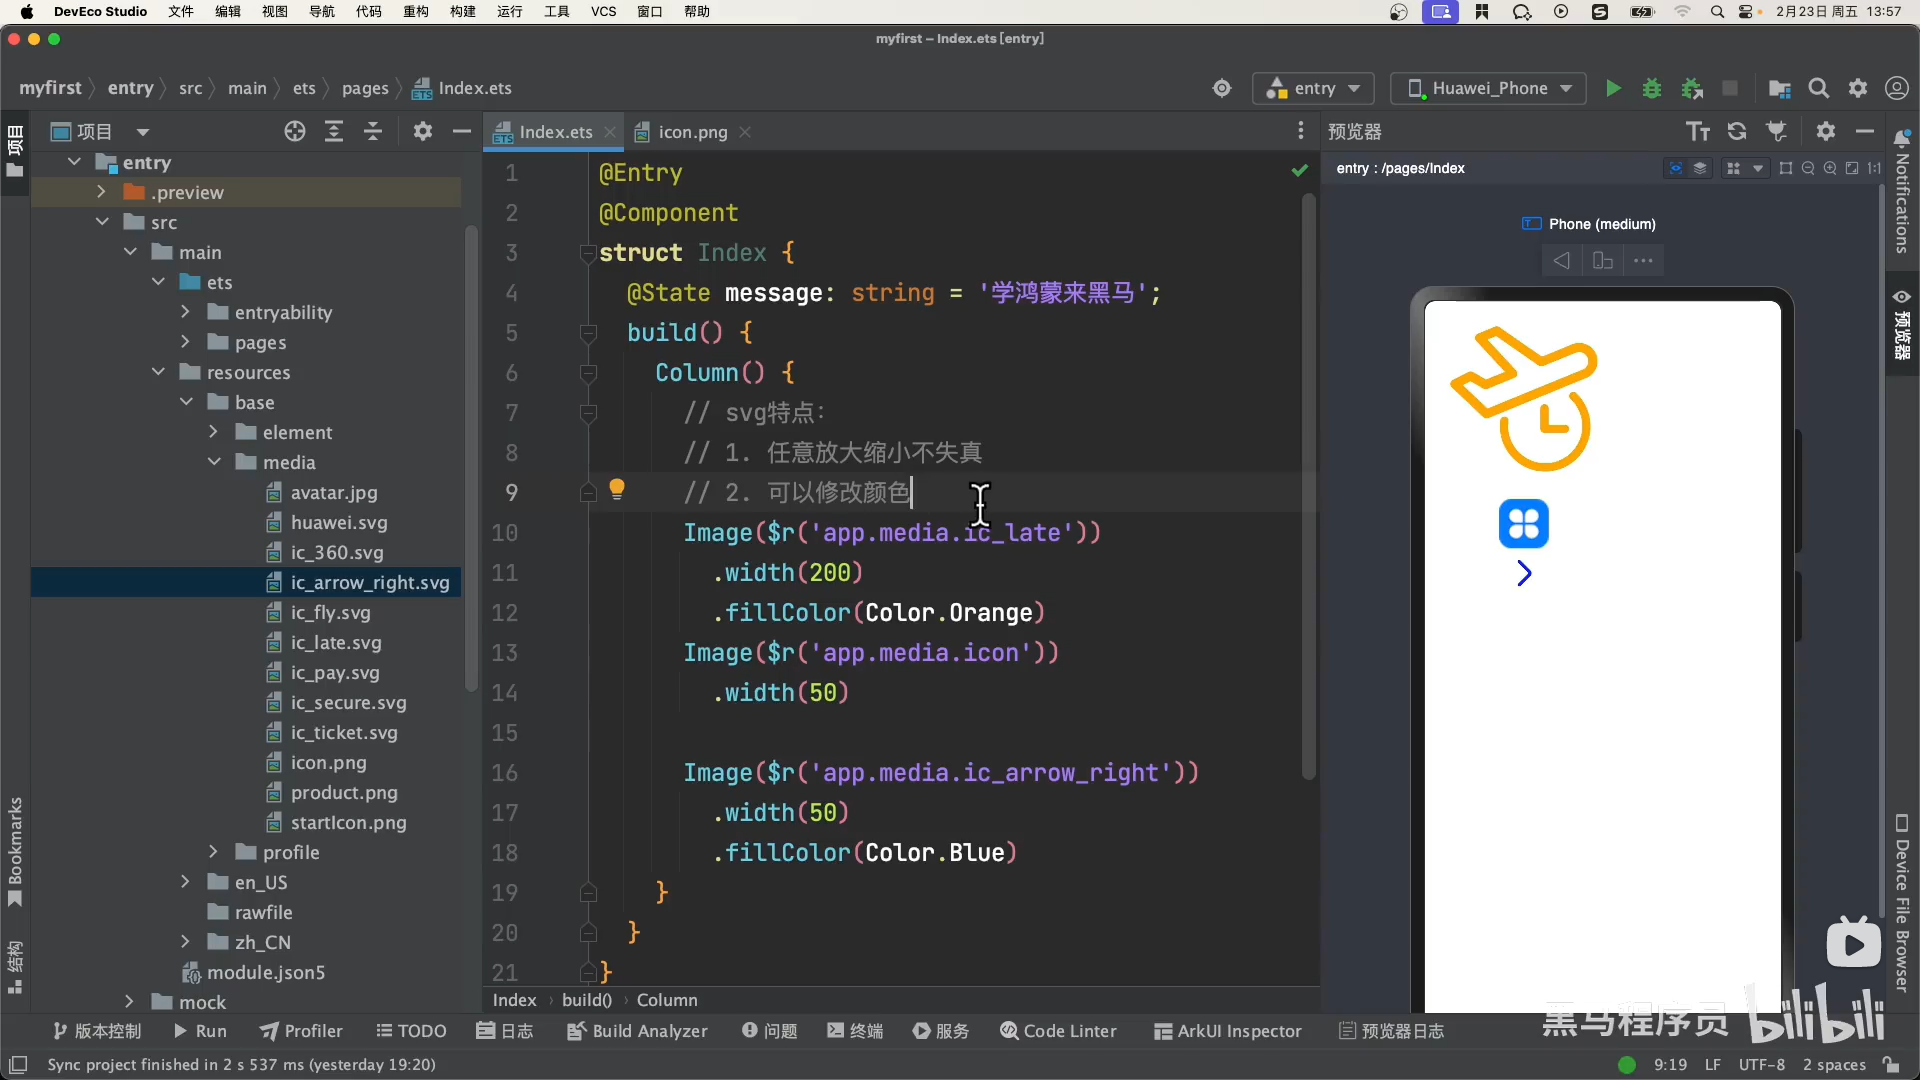Open the ArkUI Inspector tool window

(1227, 1031)
